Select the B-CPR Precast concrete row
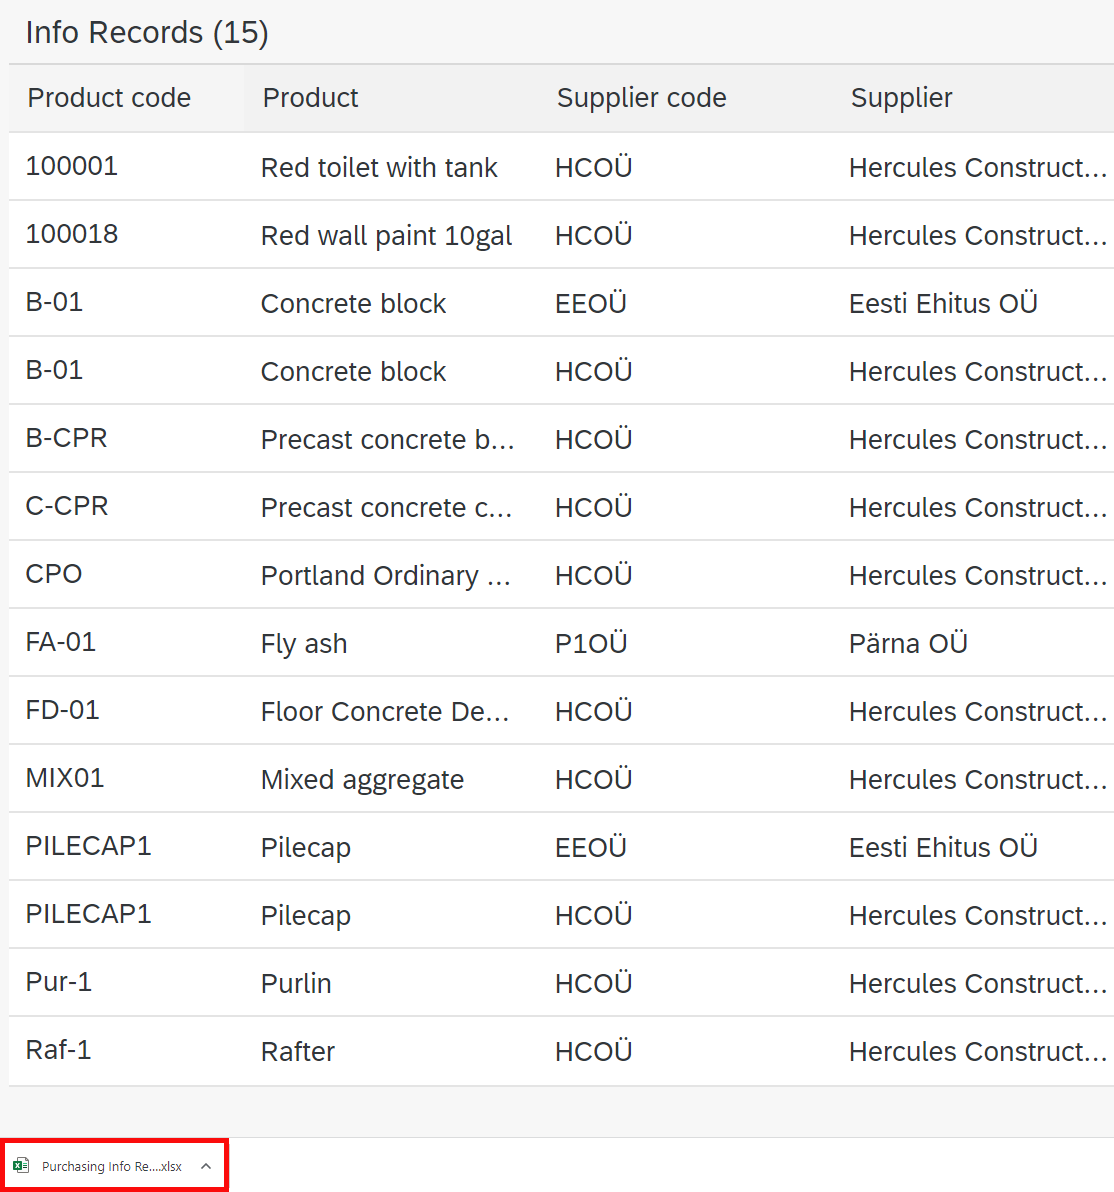 tap(561, 438)
